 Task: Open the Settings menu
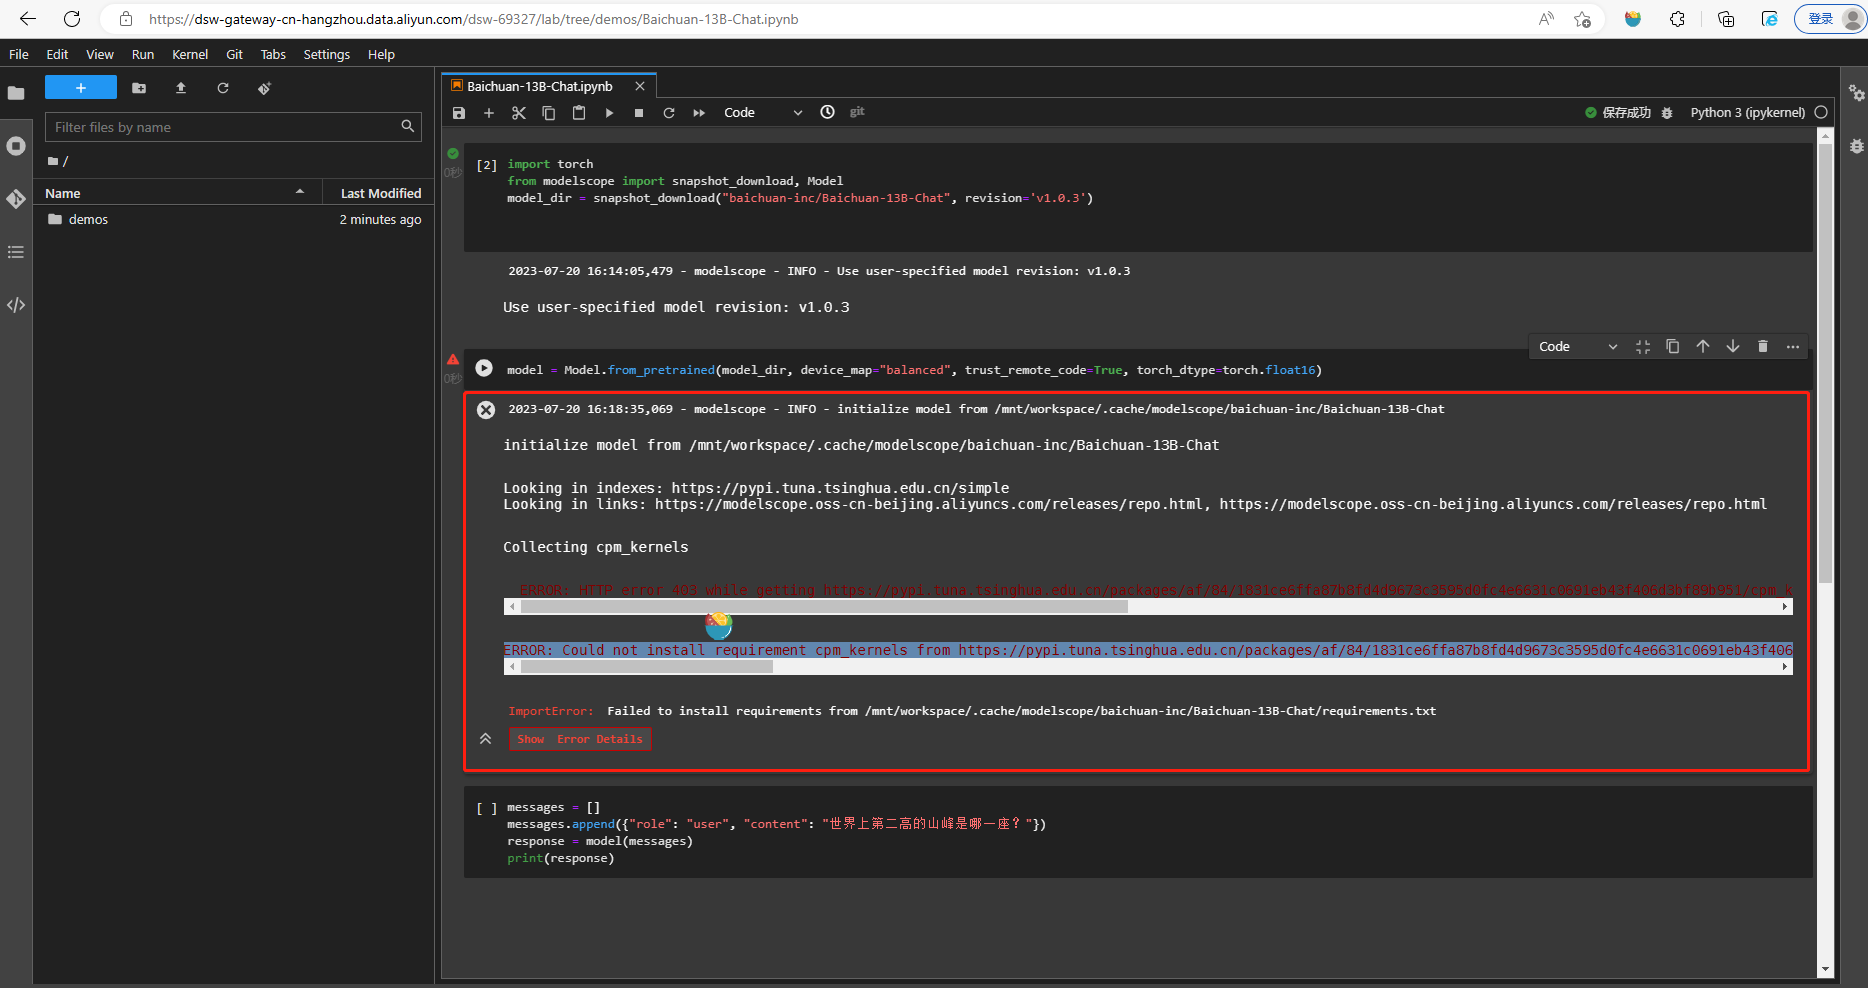click(x=327, y=54)
